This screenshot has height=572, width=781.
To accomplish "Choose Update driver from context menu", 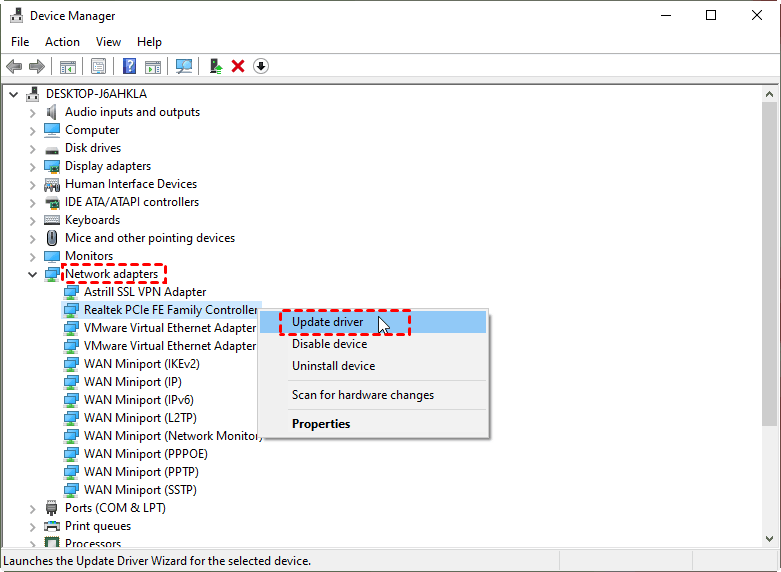I will [x=328, y=322].
